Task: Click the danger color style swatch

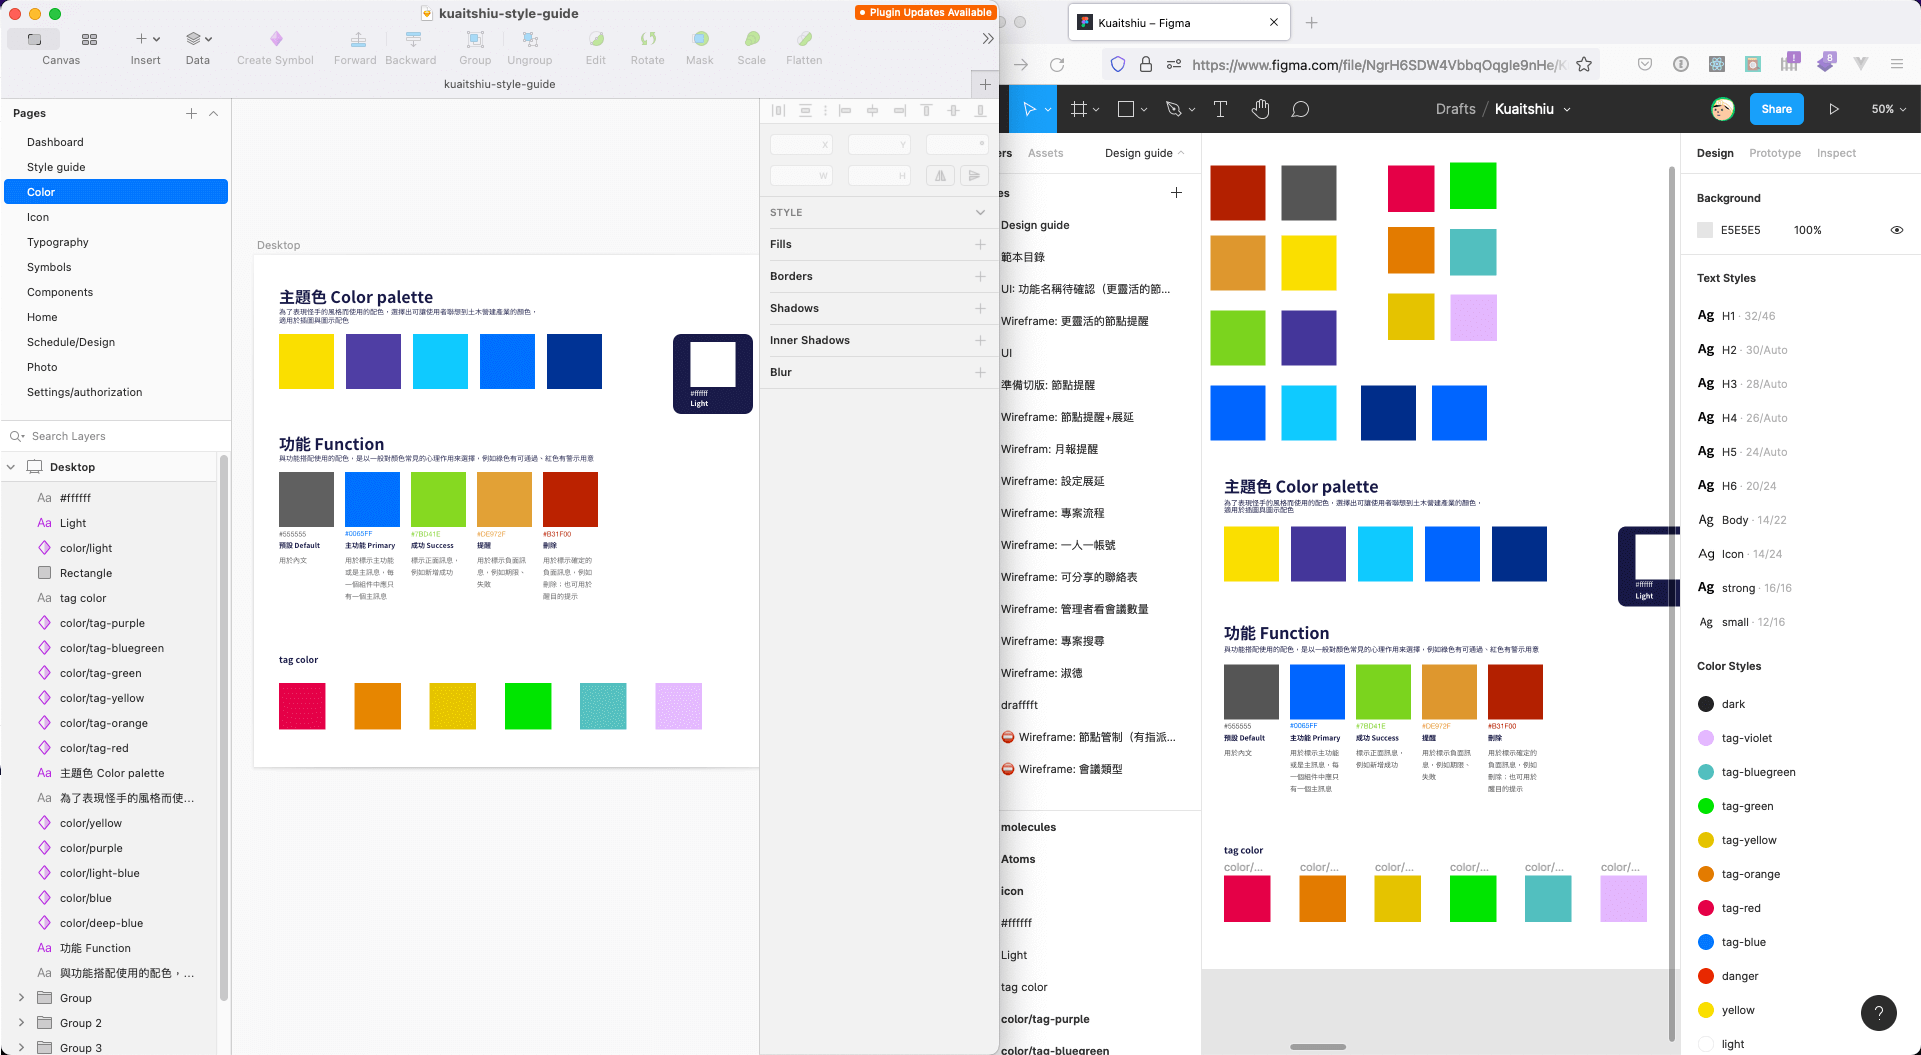Action: 1706,976
